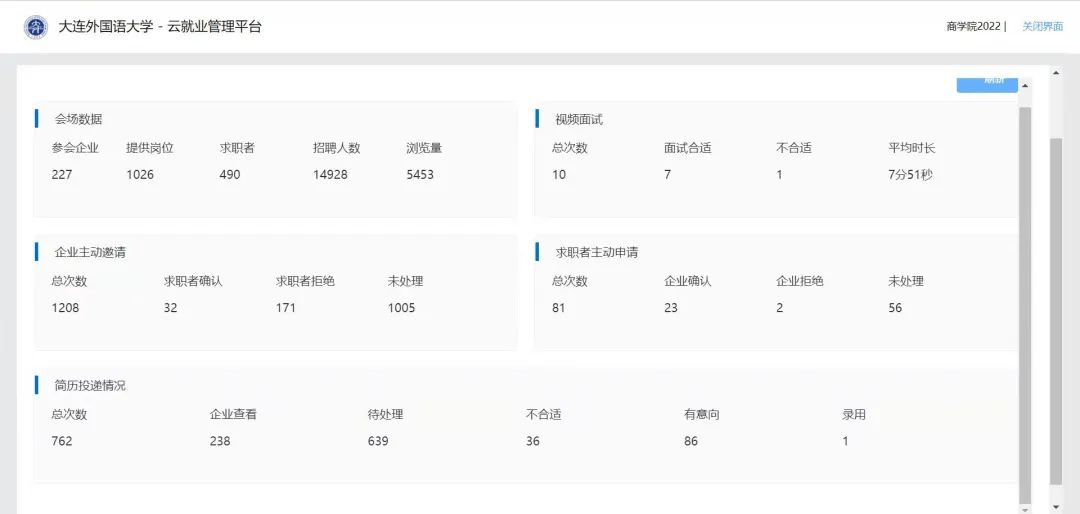Click the 未处理 value 1005
Image resolution: width=1080 pixels, height=514 pixels.
[401, 308]
